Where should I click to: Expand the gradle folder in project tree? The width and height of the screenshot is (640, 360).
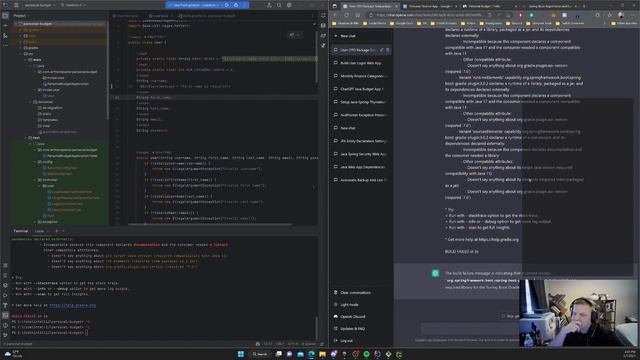pyautogui.click(x=20, y=48)
